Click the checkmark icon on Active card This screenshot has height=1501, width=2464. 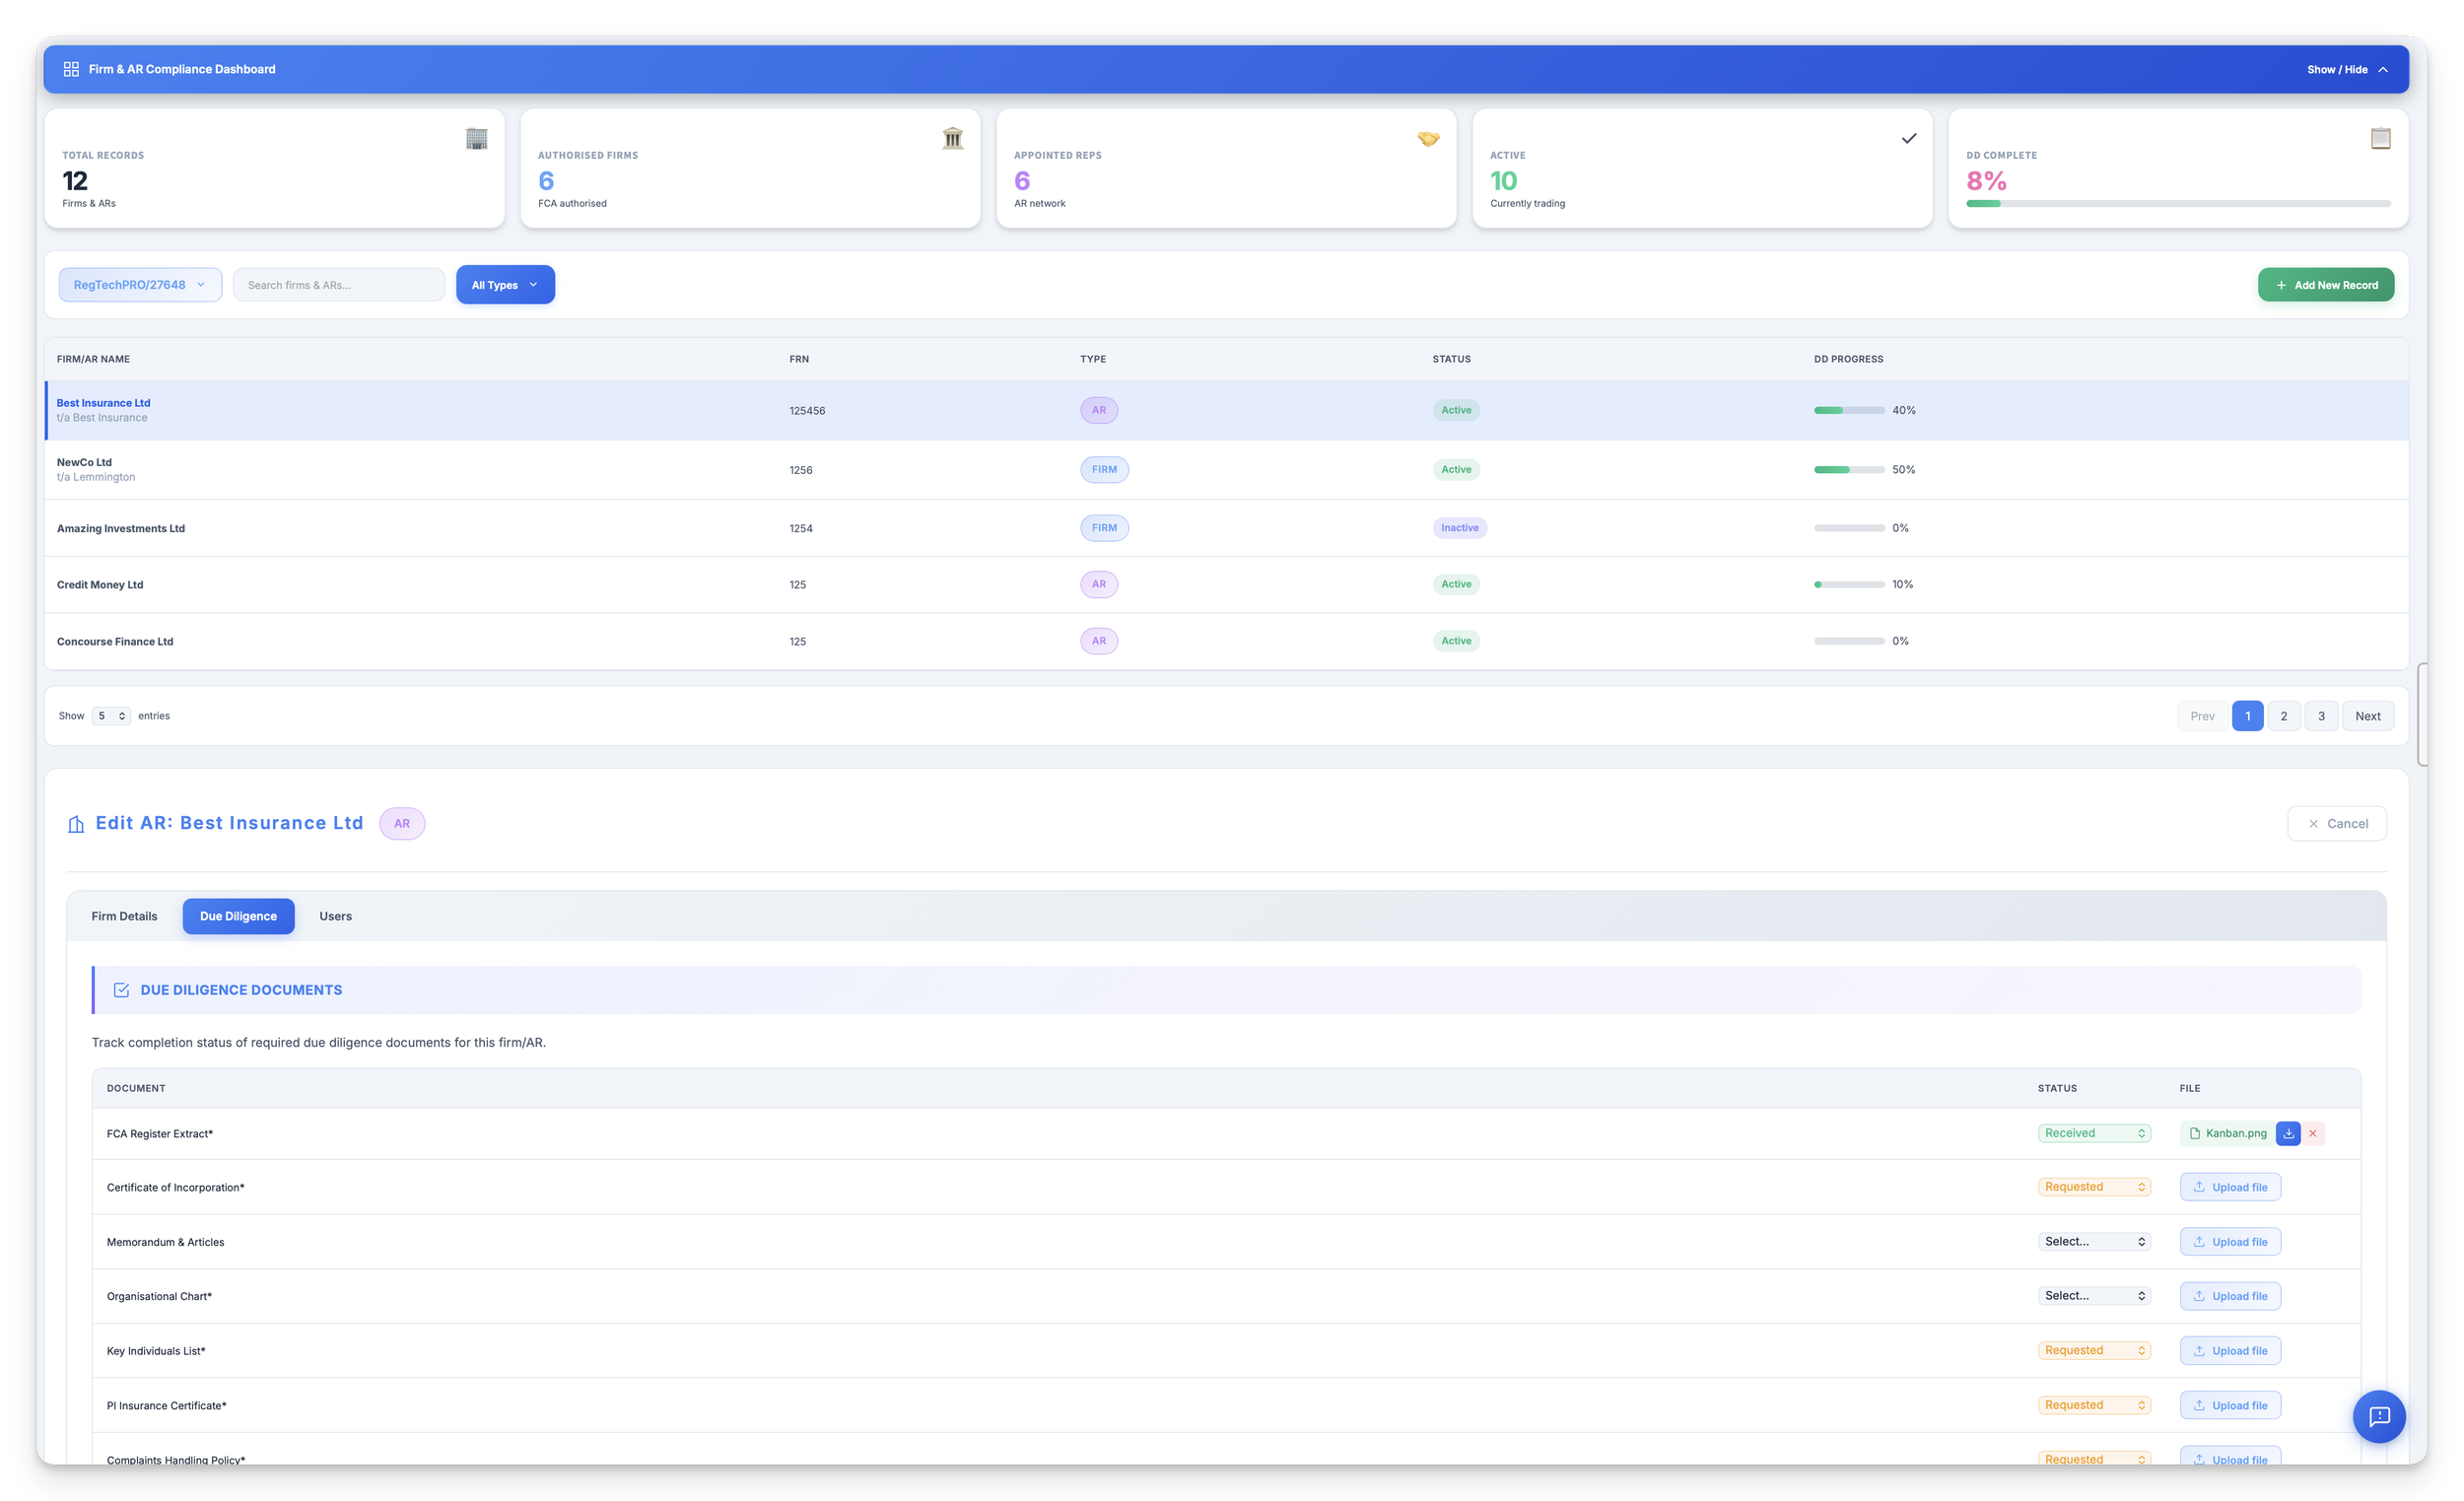click(1908, 138)
